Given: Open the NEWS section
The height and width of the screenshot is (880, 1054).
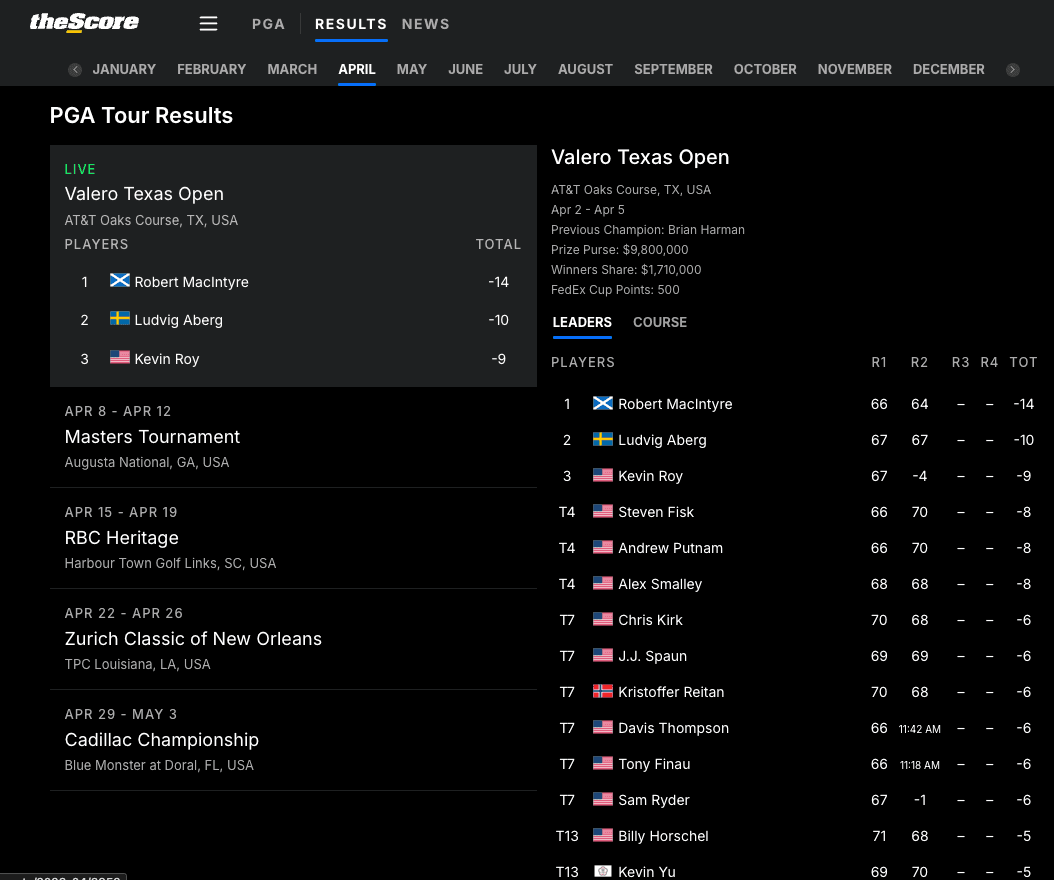Looking at the screenshot, I should tap(425, 24).
